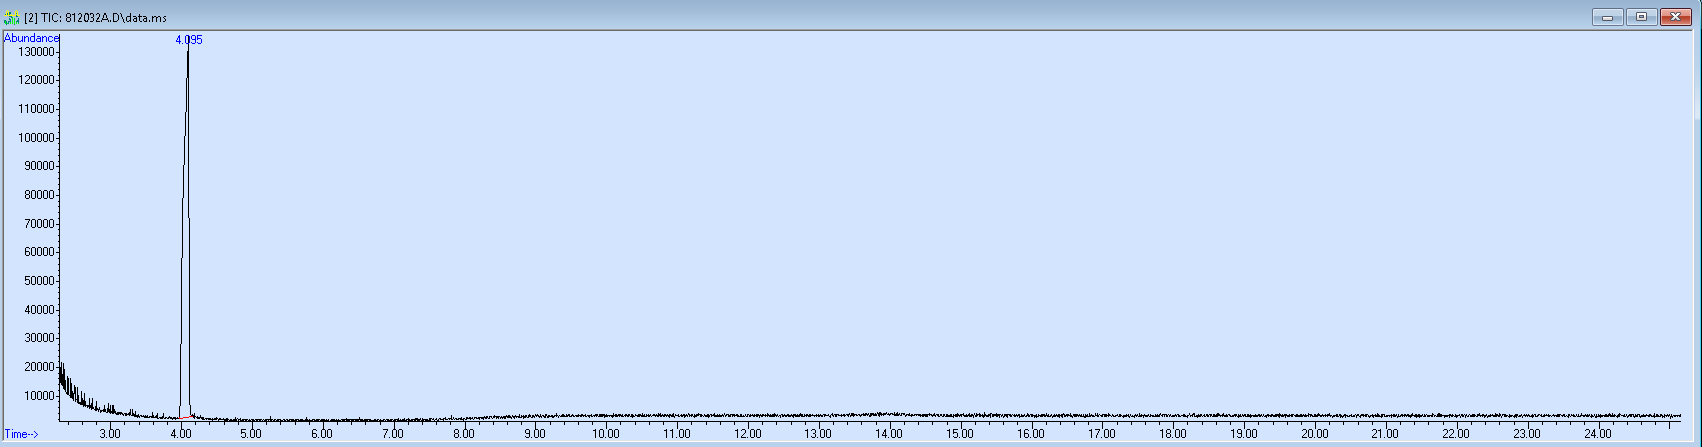This screenshot has width=1702, height=447.
Task: Click the 'Abundance' y-axis label
Action: tap(32, 38)
